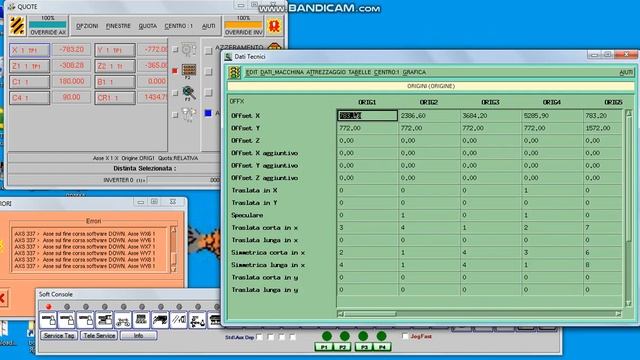Tick the last Std\Aux Dep checkbox
The width and height of the screenshot is (640, 360).
tap(293, 337)
